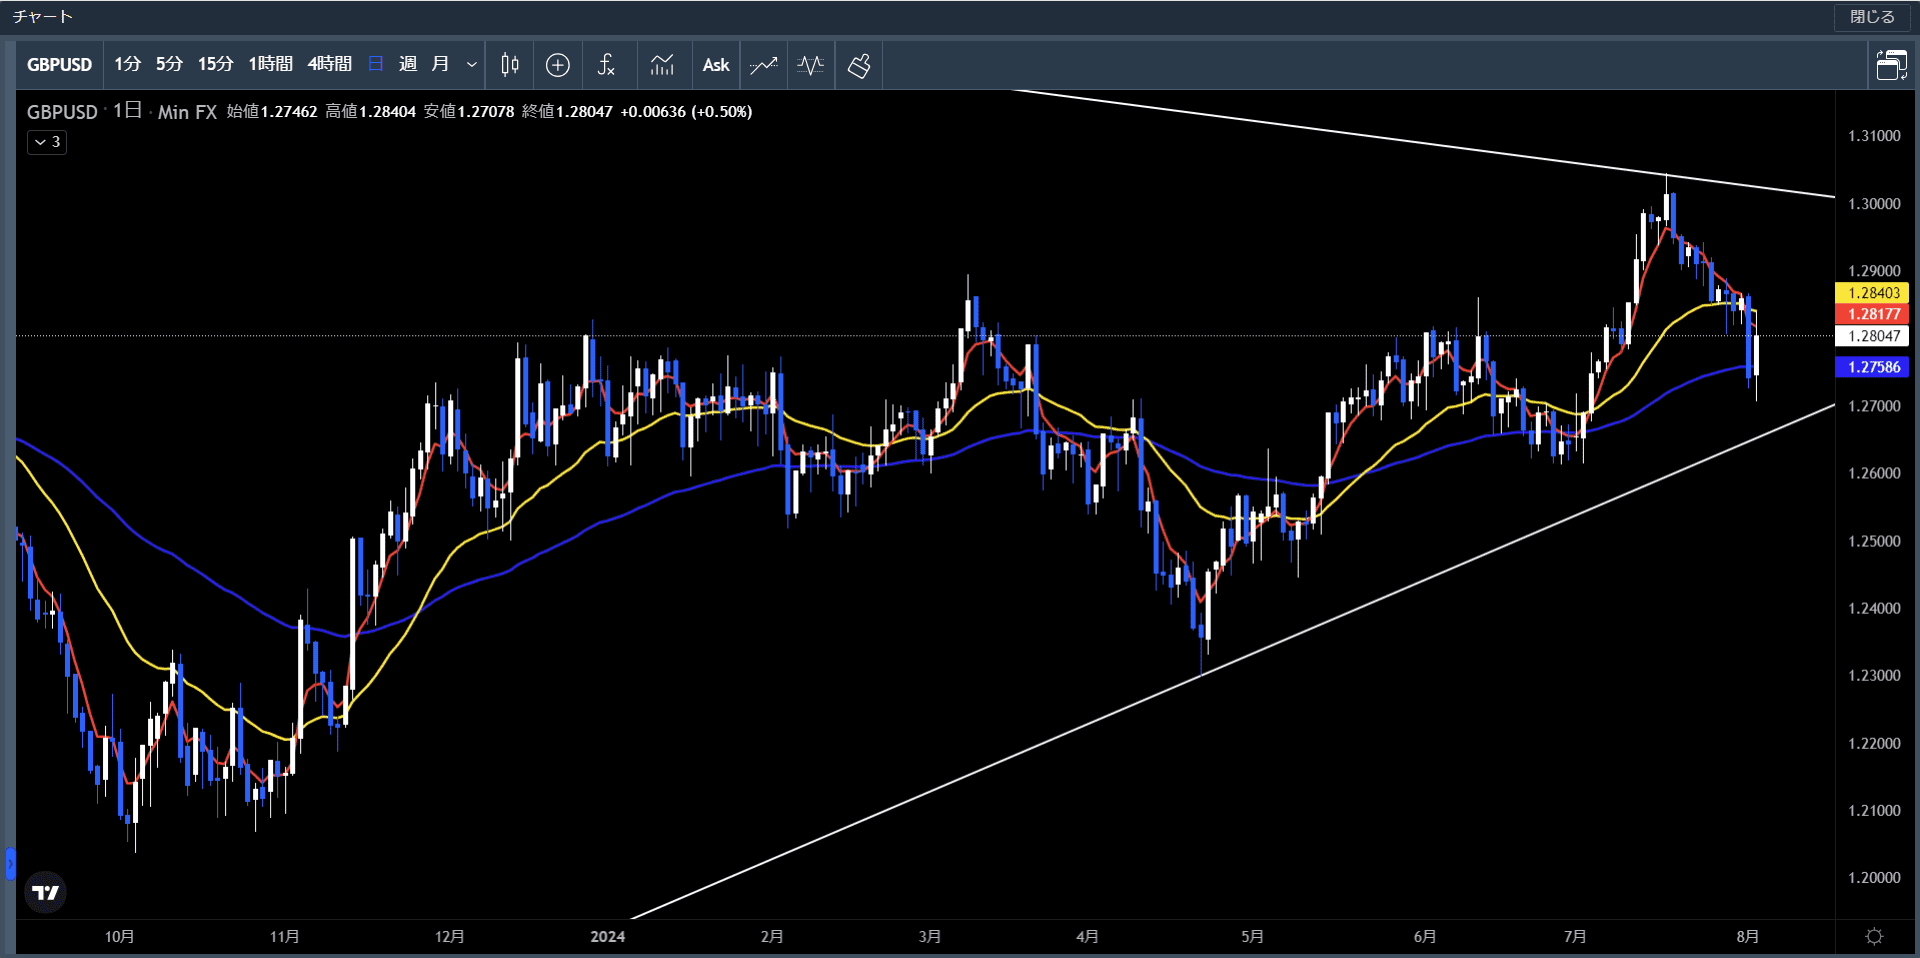Switch to the 1時間 timeframe
The width and height of the screenshot is (1920, 958).
click(x=270, y=65)
